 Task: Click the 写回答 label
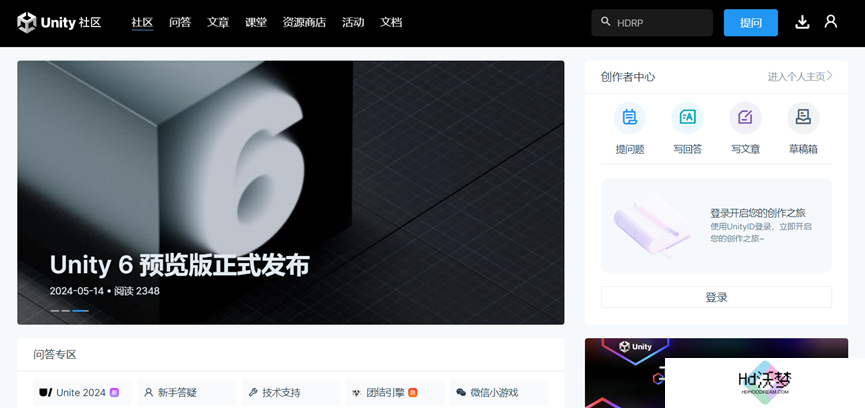[688, 149]
